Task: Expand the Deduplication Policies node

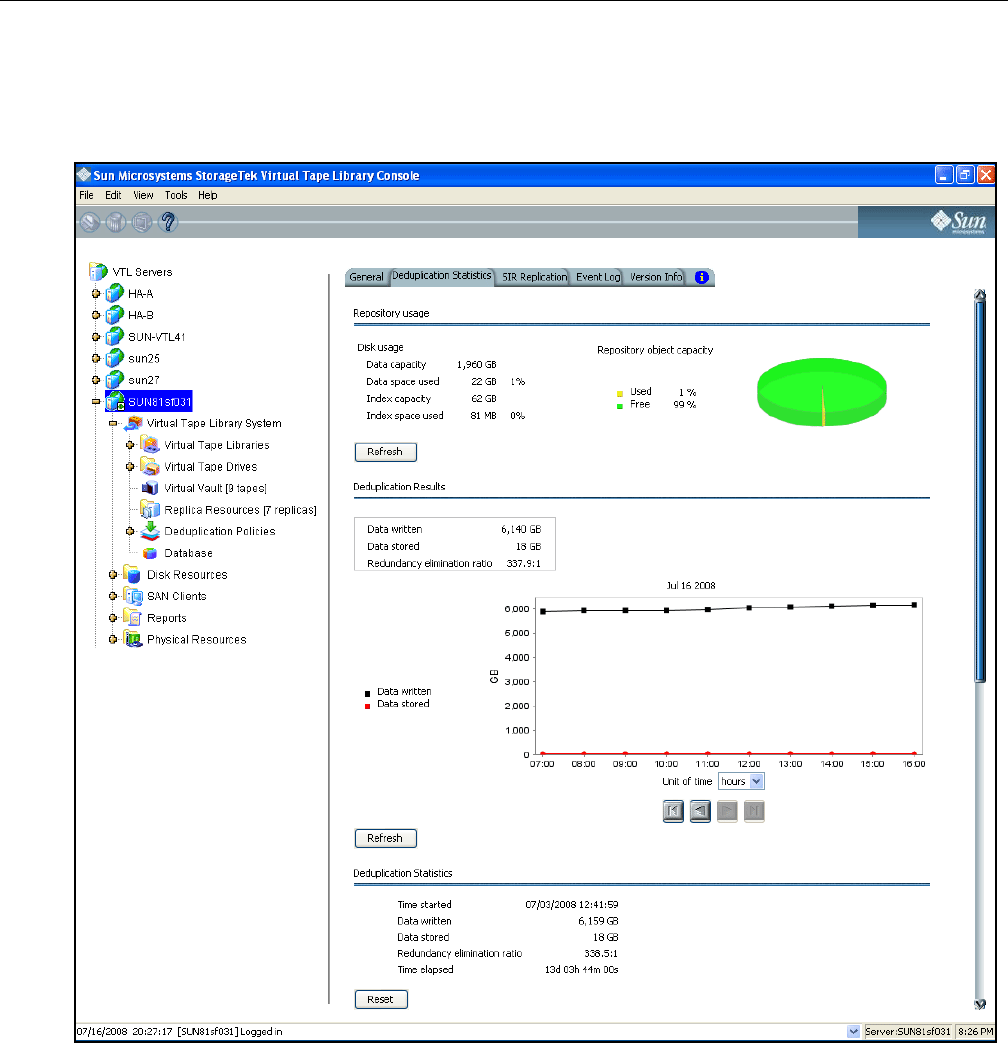Action: coord(130,531)
